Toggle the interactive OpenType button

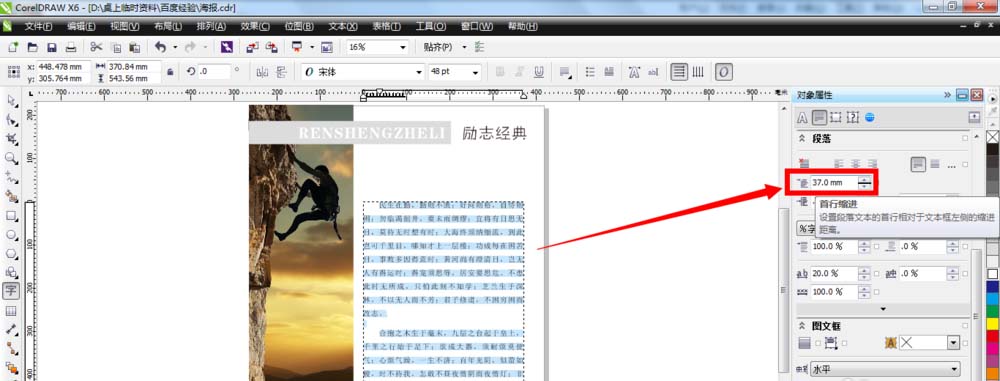tap(723, 72)
